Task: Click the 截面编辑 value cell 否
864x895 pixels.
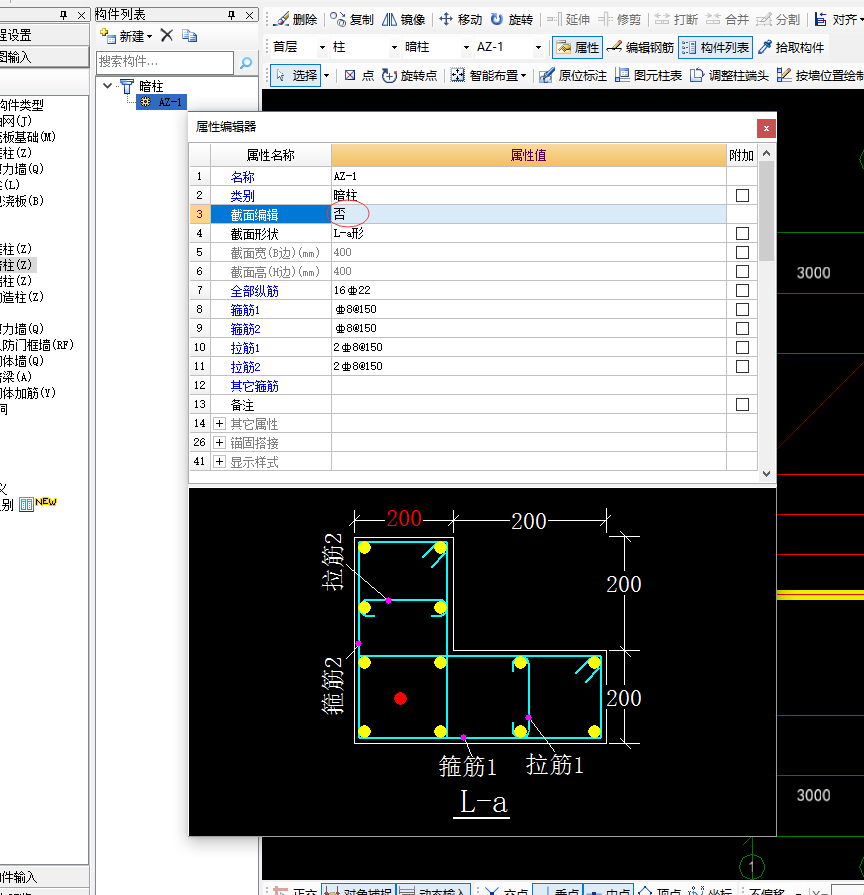Action: 528,214
